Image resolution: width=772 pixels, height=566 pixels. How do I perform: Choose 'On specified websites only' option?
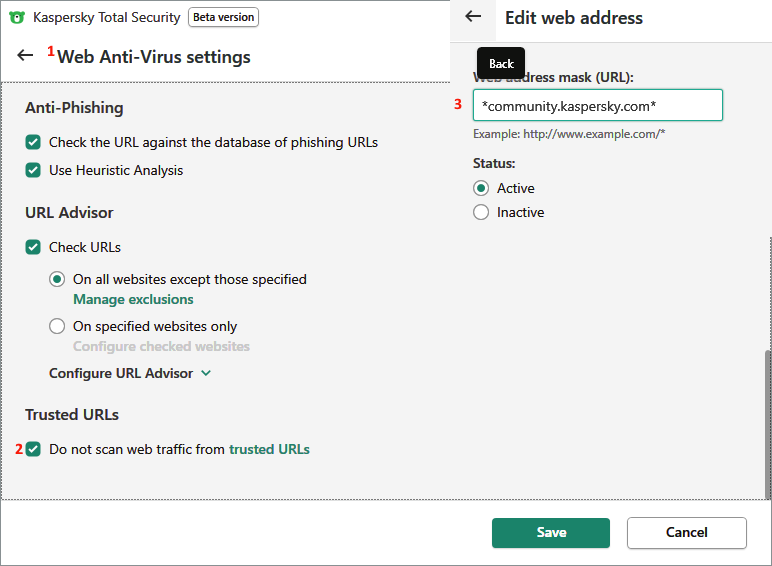click(58, 326)
